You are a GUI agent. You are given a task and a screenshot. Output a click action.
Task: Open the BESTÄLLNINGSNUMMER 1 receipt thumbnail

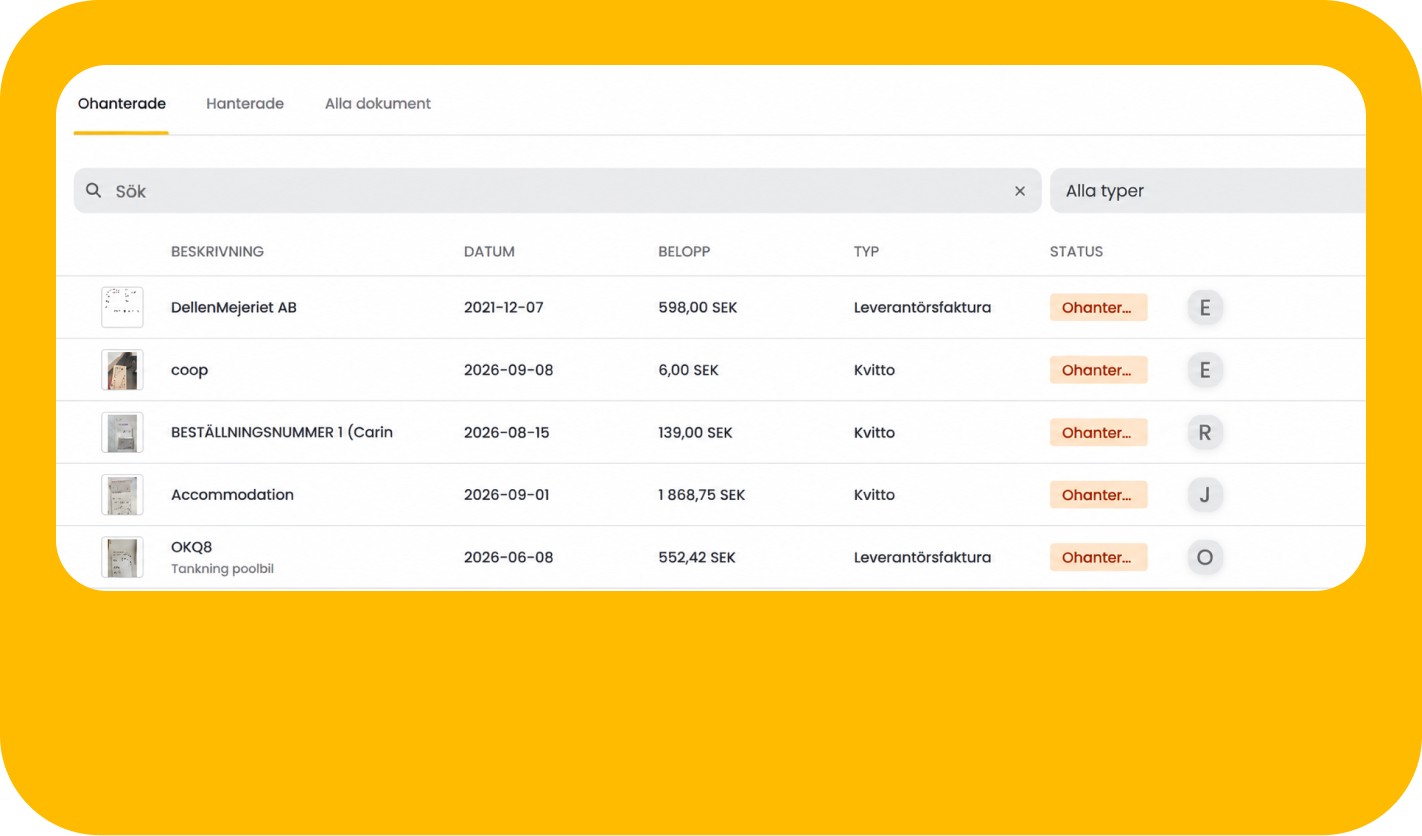[122, 432]
